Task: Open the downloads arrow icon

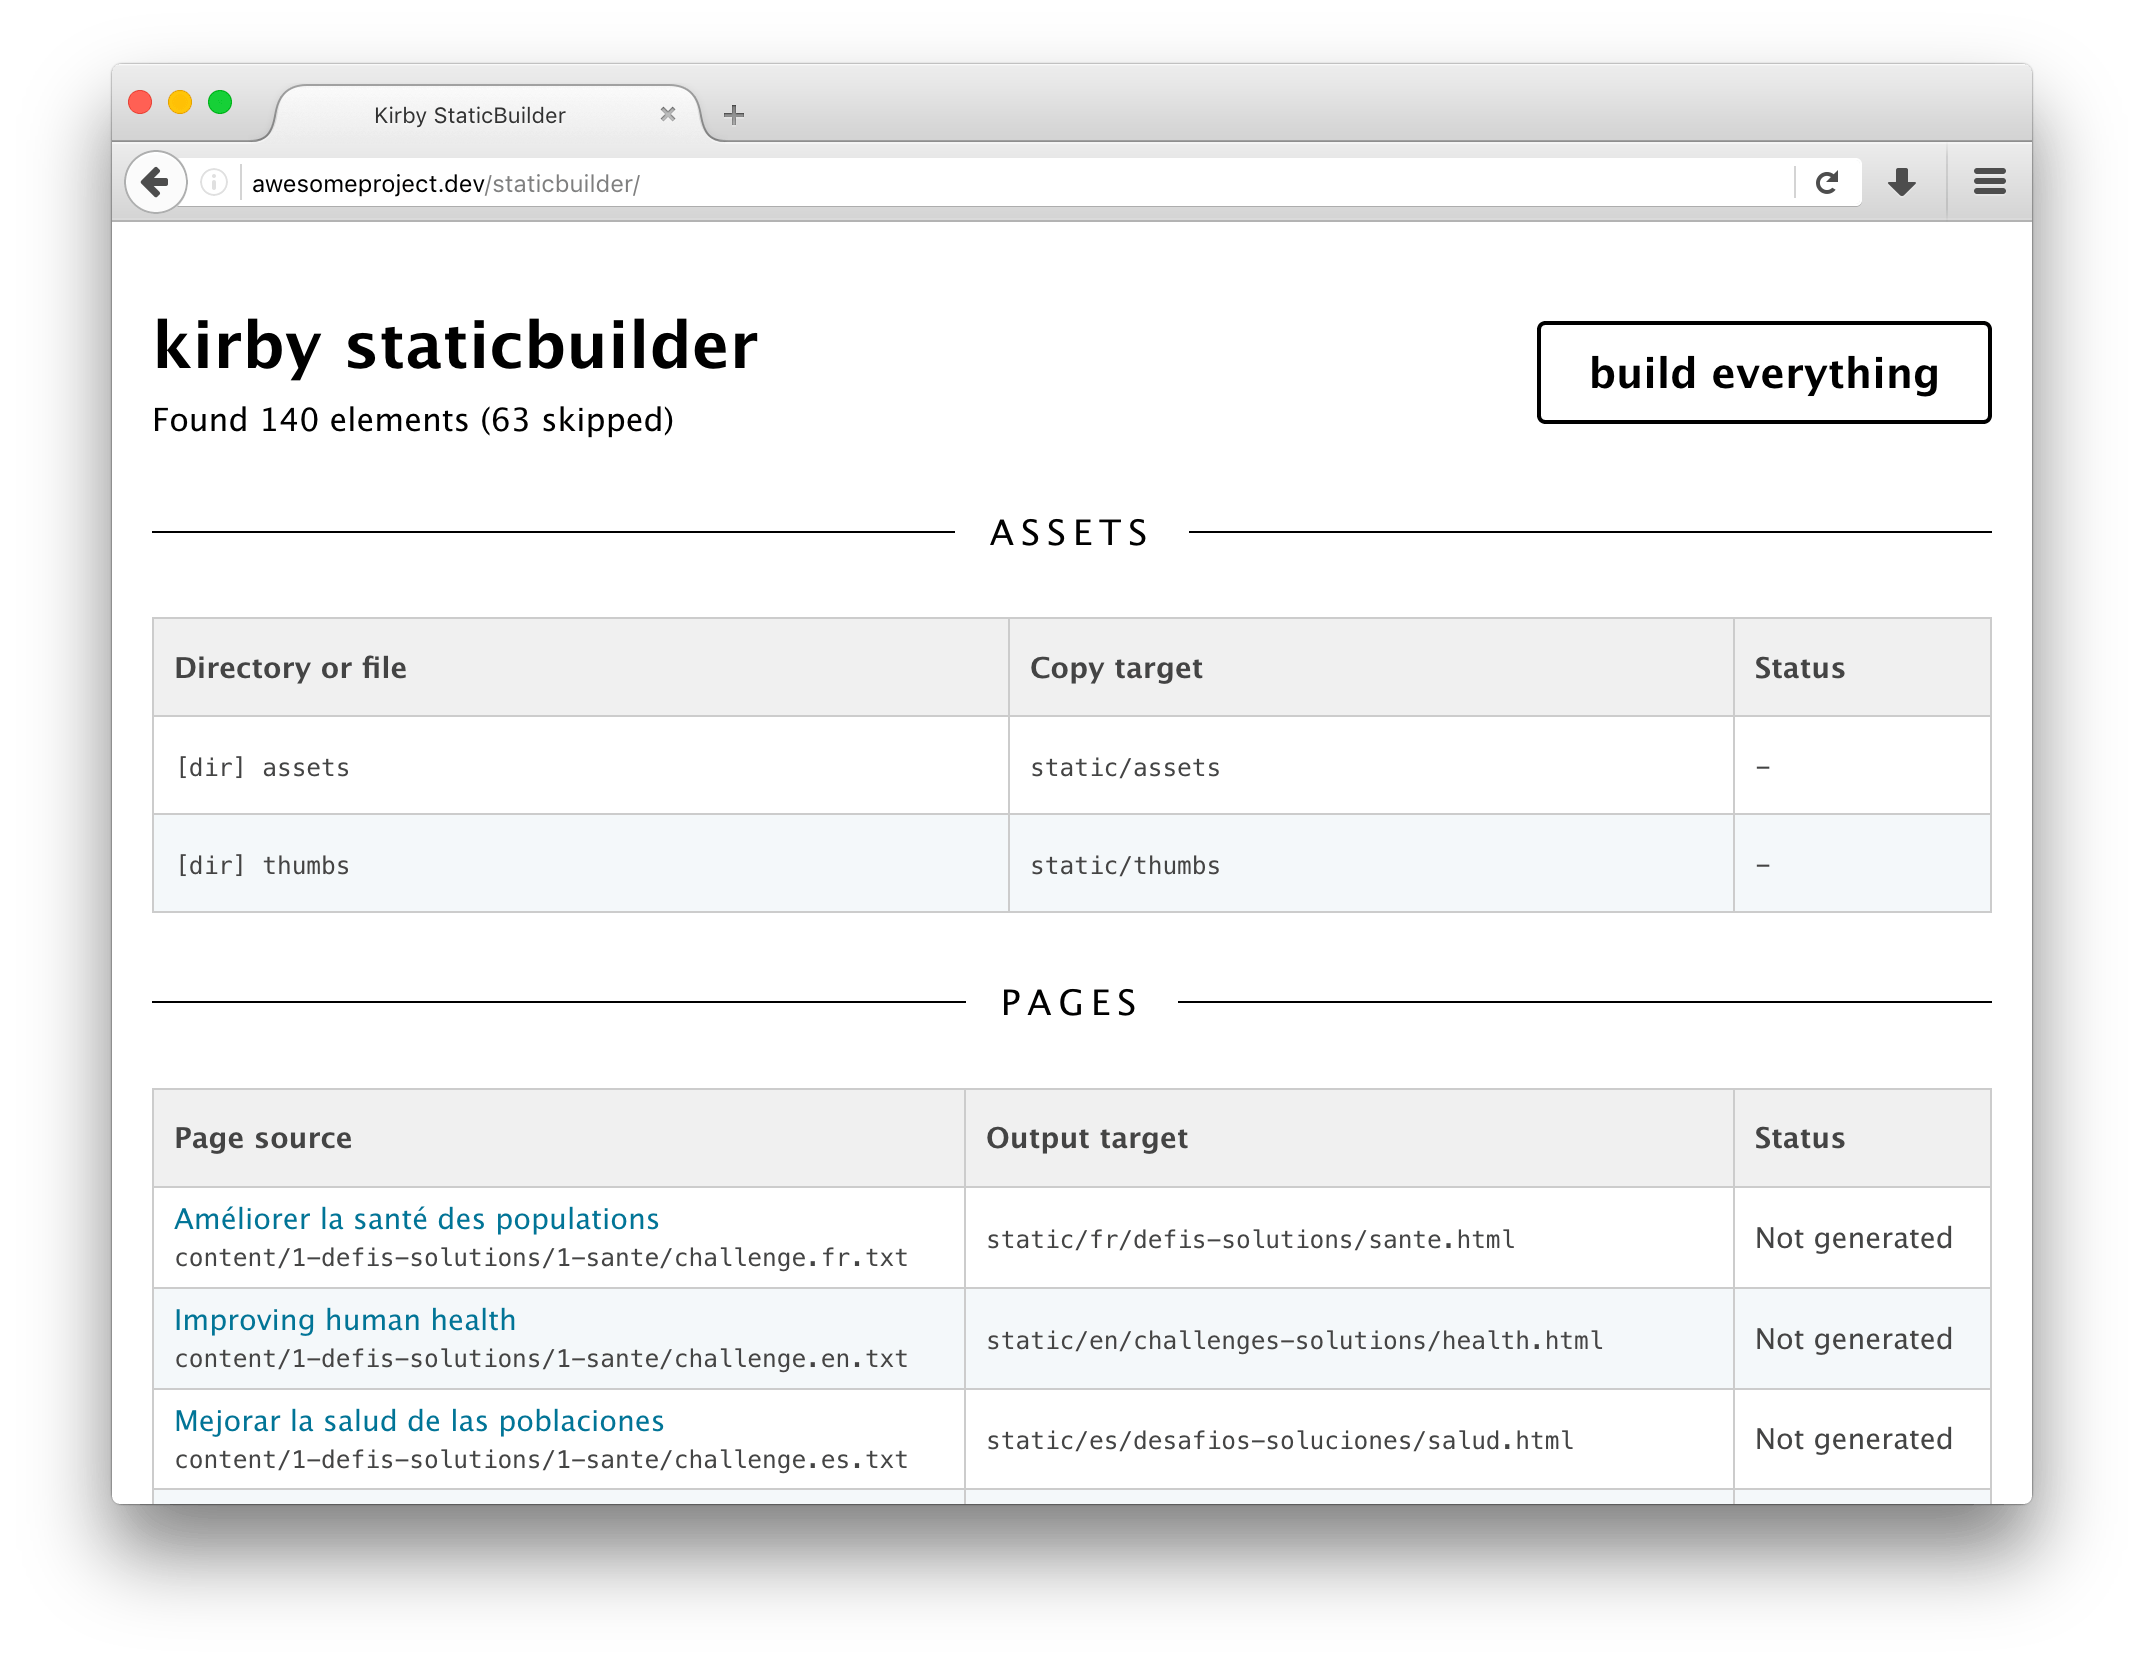Action: click(1901, 182)
